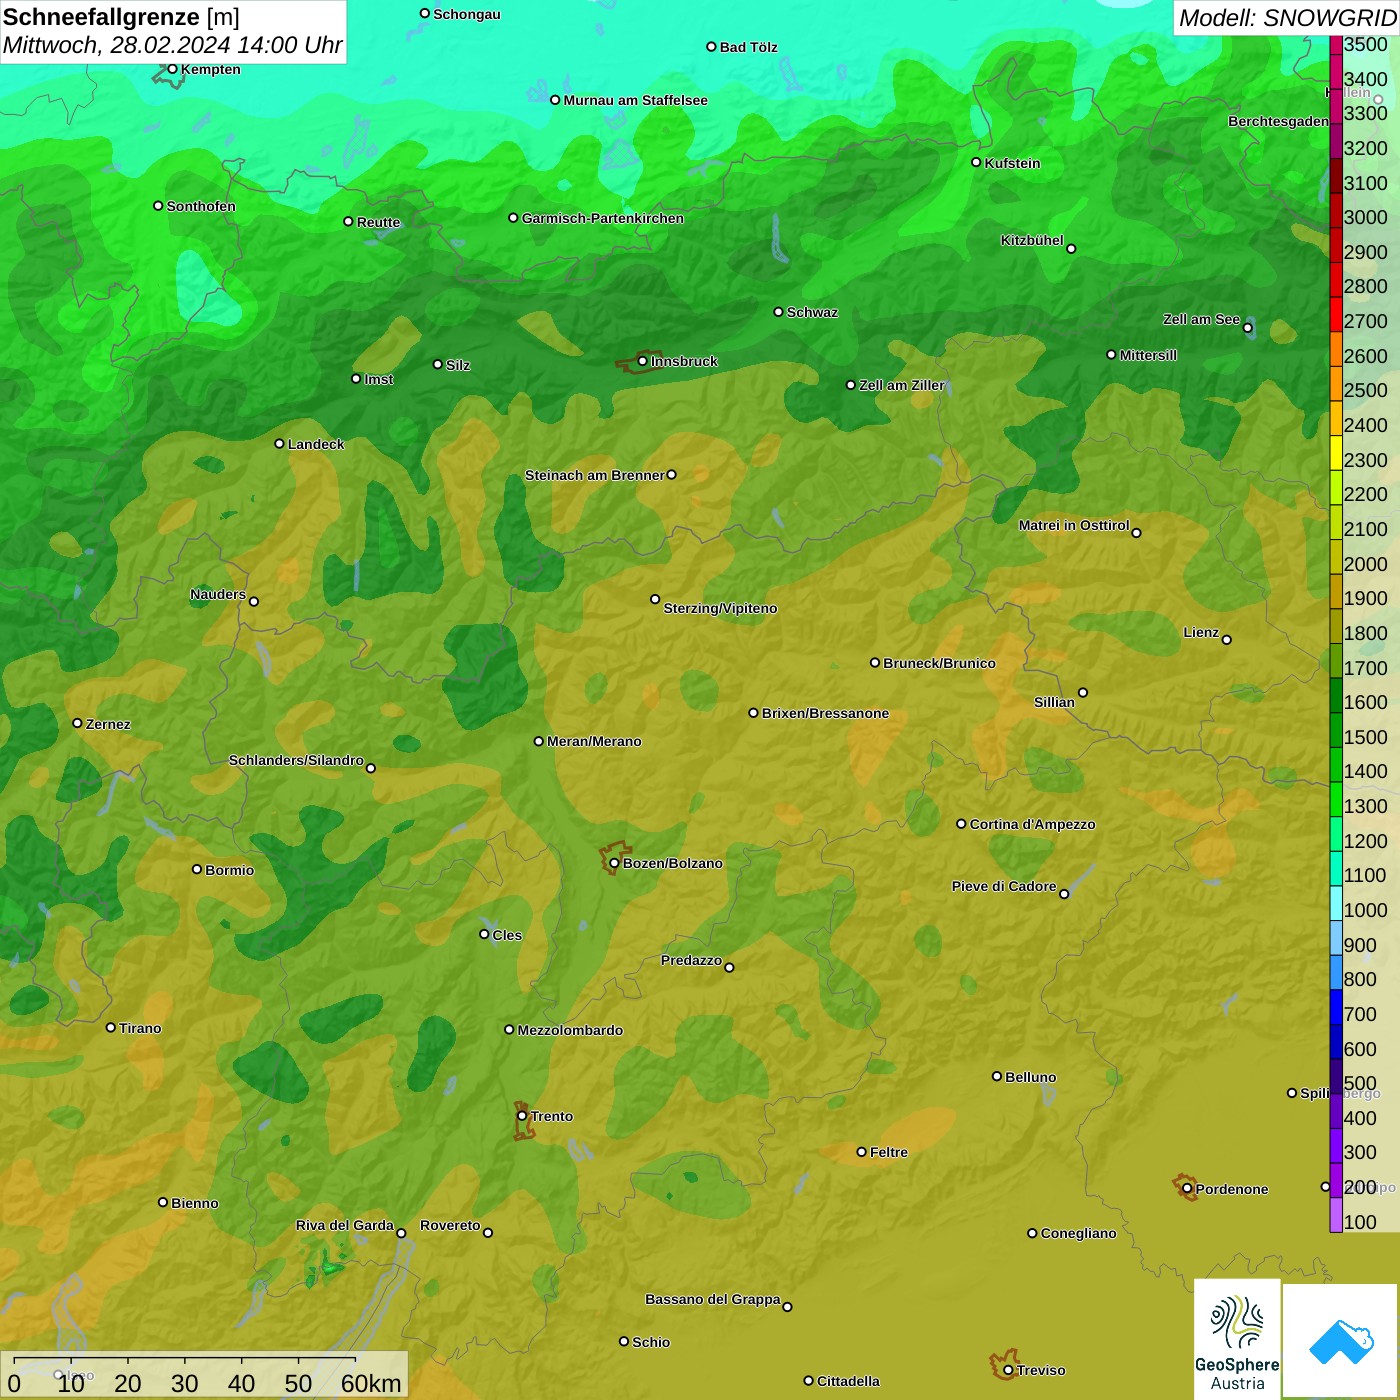Click the 3500 m legend color swatch
1400x1400 pixels.
pyautogui.click(x=1336, y=43)
